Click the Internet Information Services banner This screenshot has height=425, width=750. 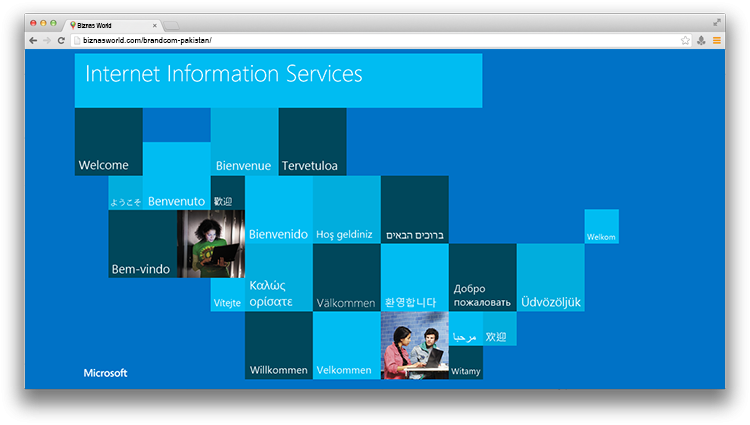[x=278, y=80]
